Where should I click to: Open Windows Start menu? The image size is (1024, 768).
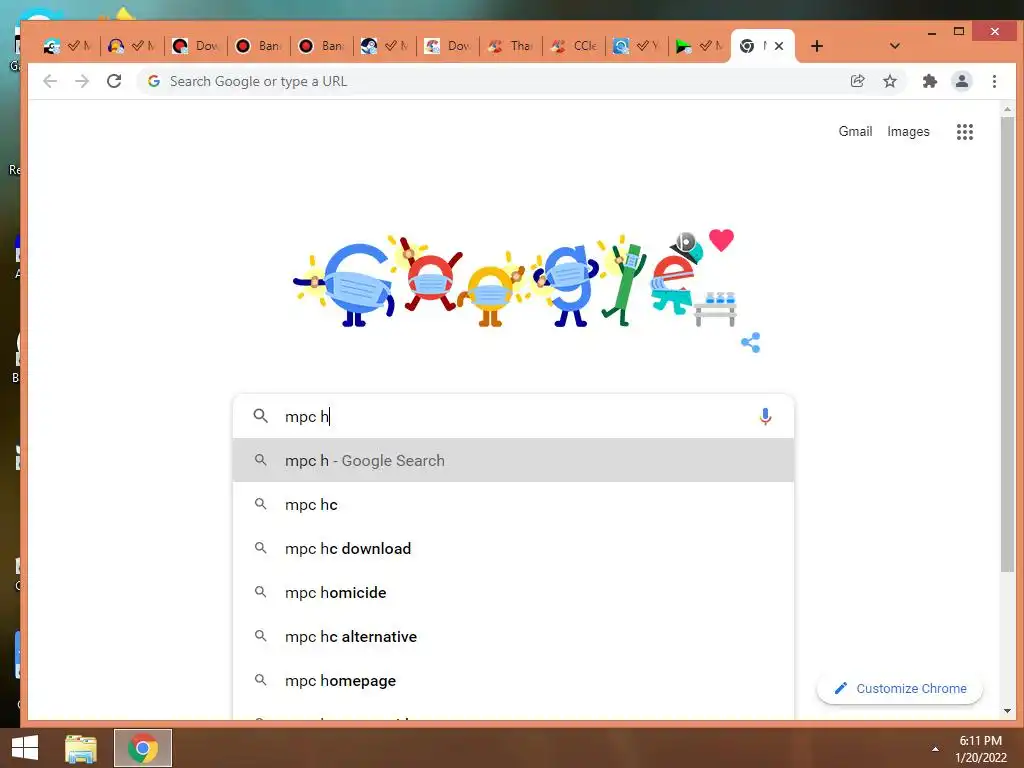coord(25,748)
